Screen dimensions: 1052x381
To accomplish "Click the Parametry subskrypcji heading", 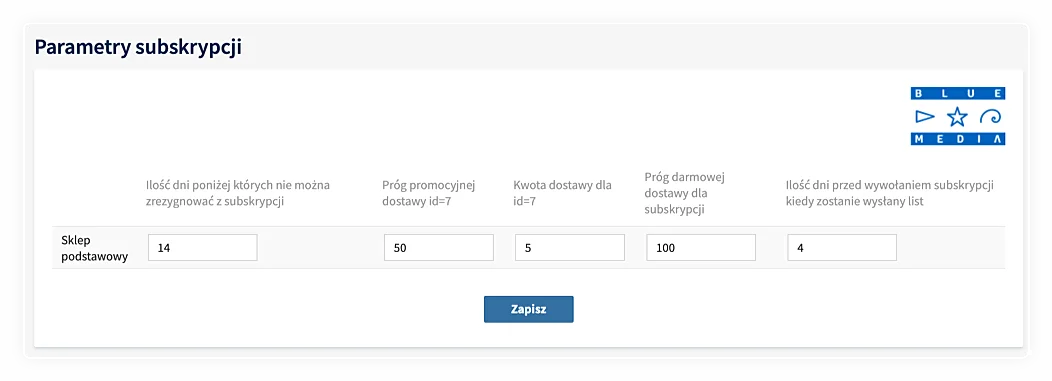I will click(x=138, y=48).
